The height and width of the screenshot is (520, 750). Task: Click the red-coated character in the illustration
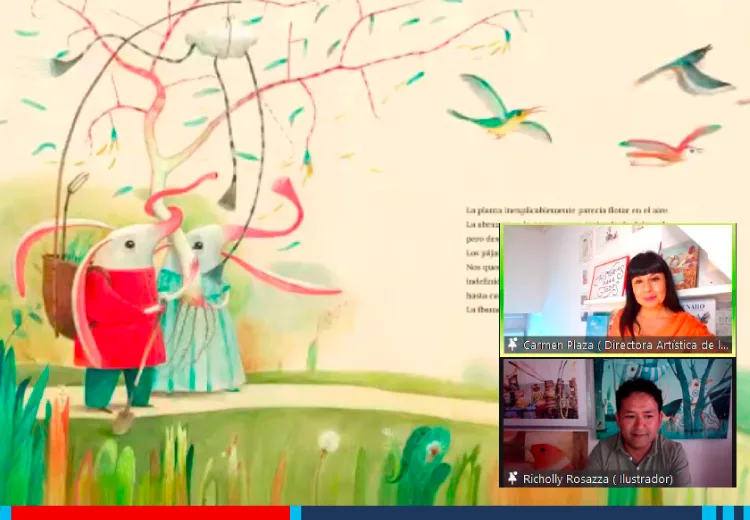[120, 316]
